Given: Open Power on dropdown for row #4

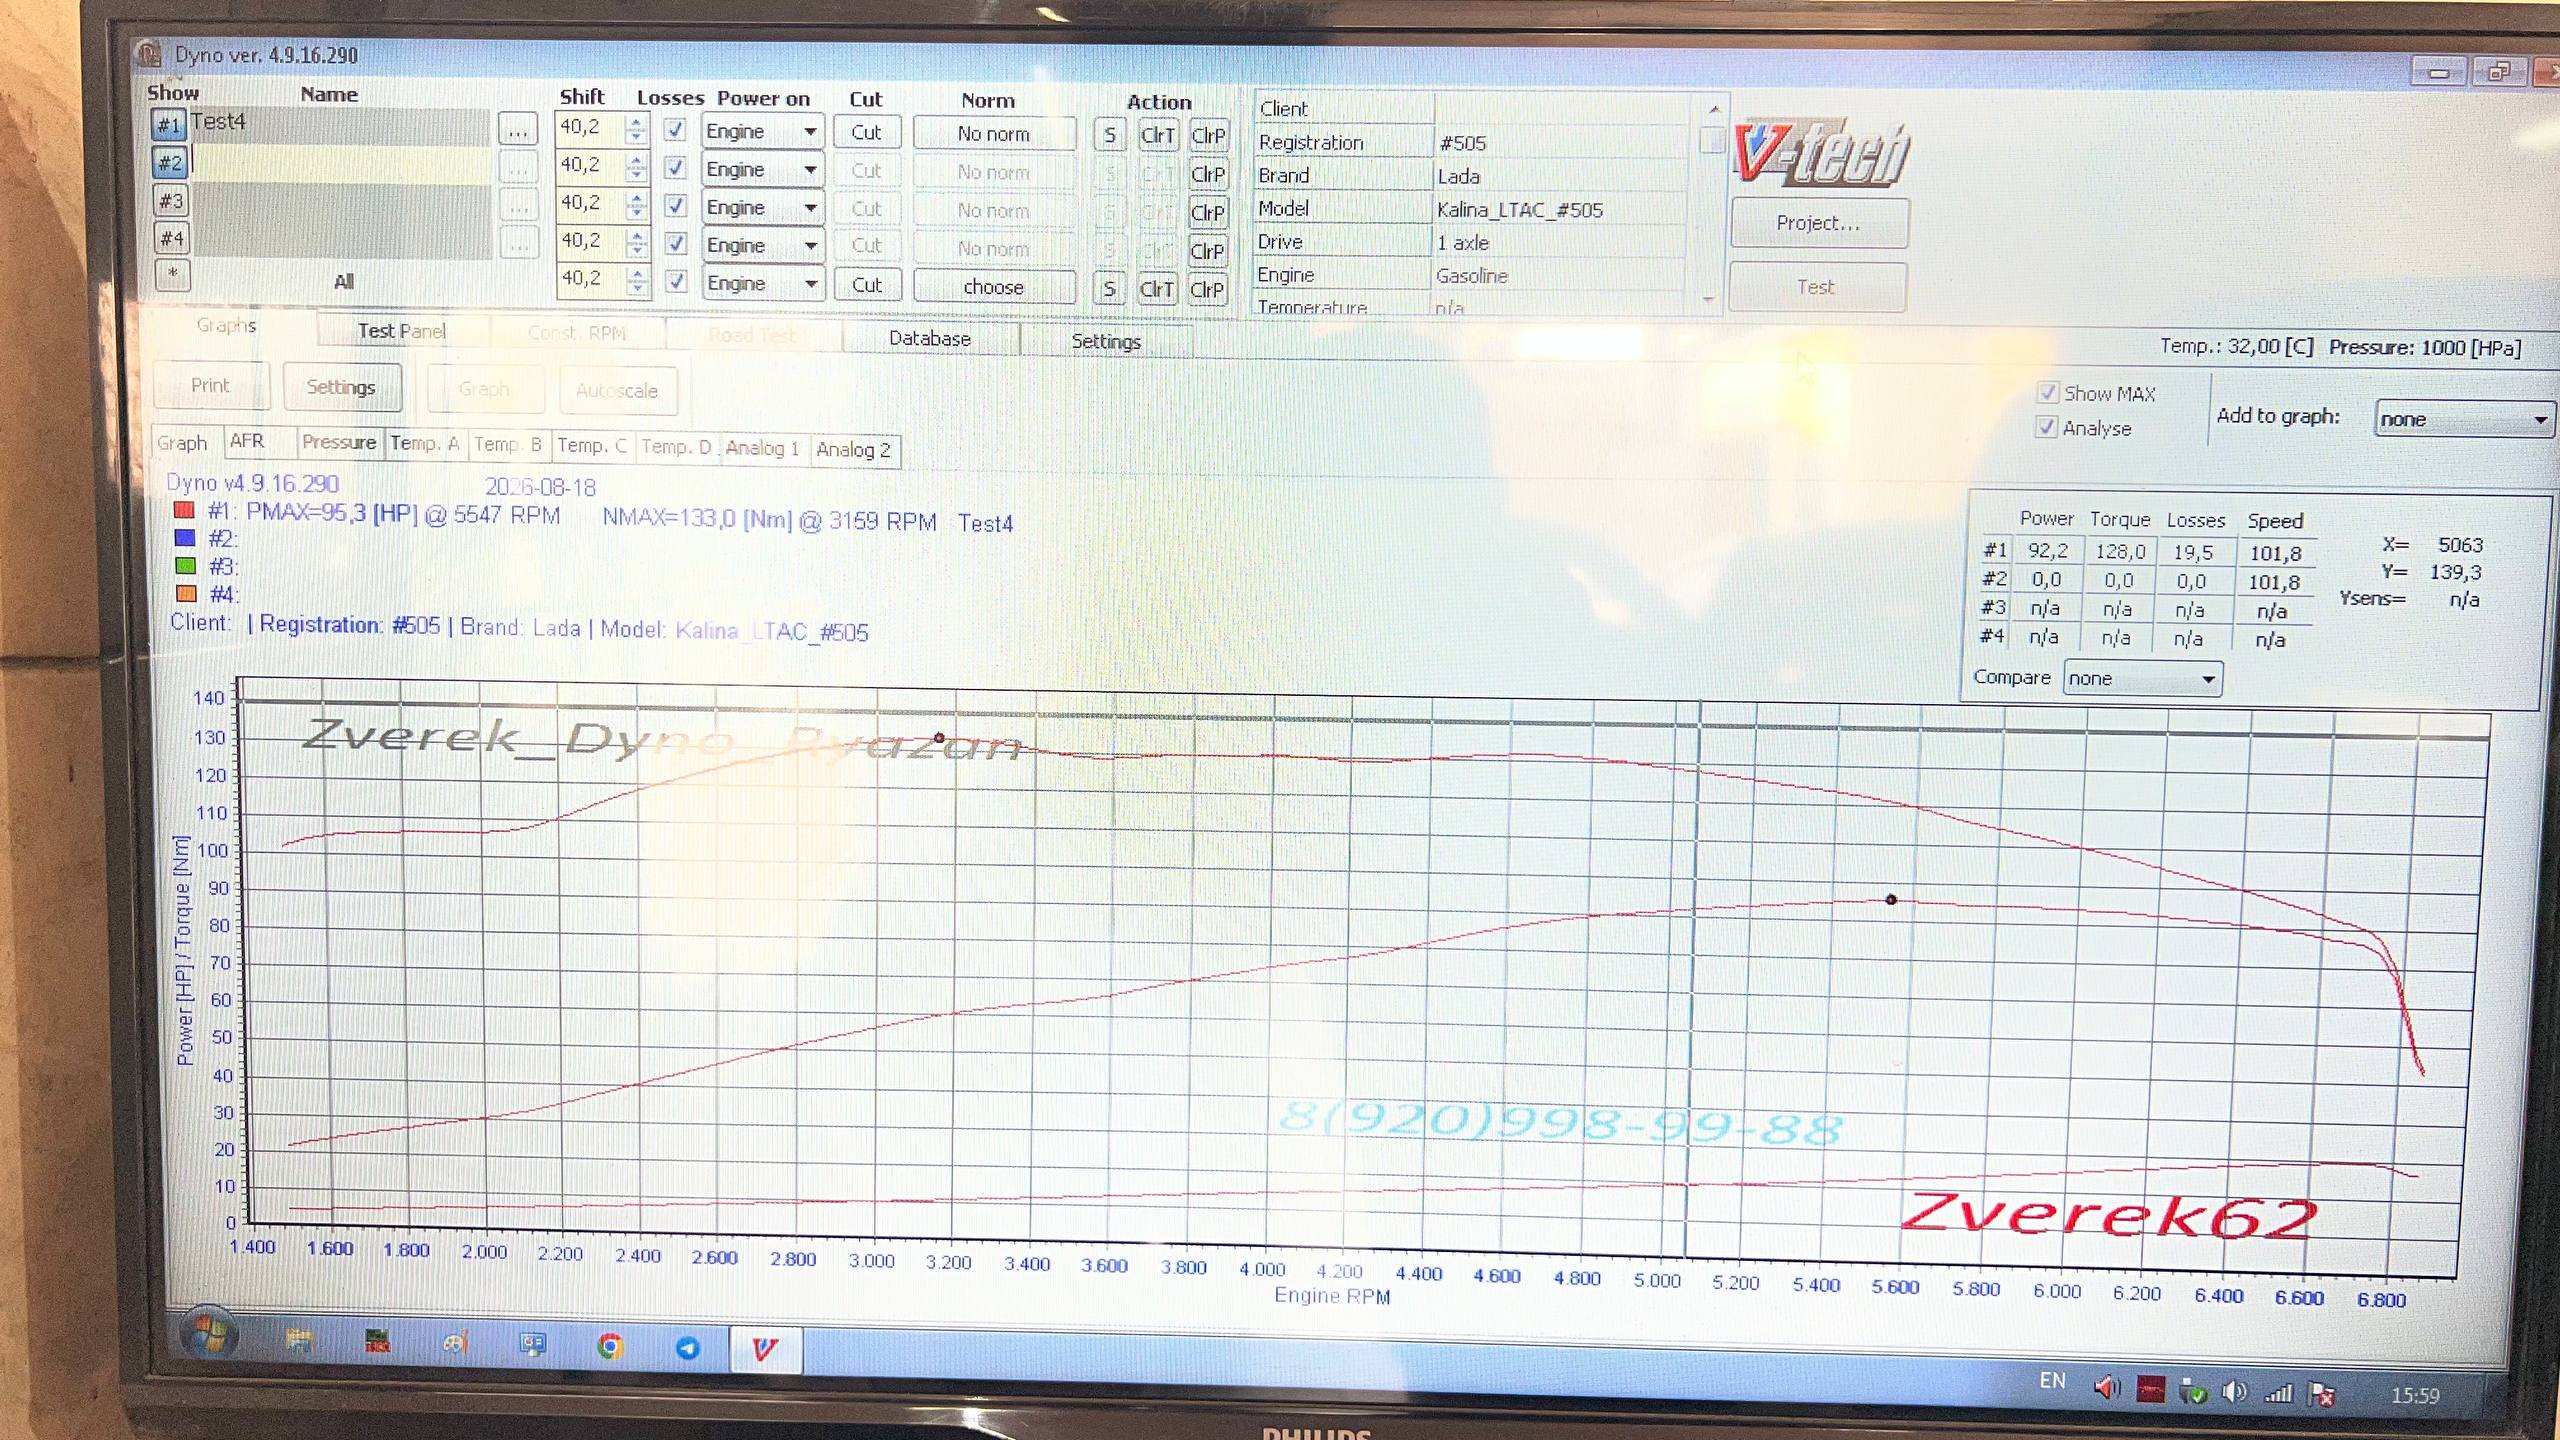Looking at the screenshot, I should (x=762, y=245).
